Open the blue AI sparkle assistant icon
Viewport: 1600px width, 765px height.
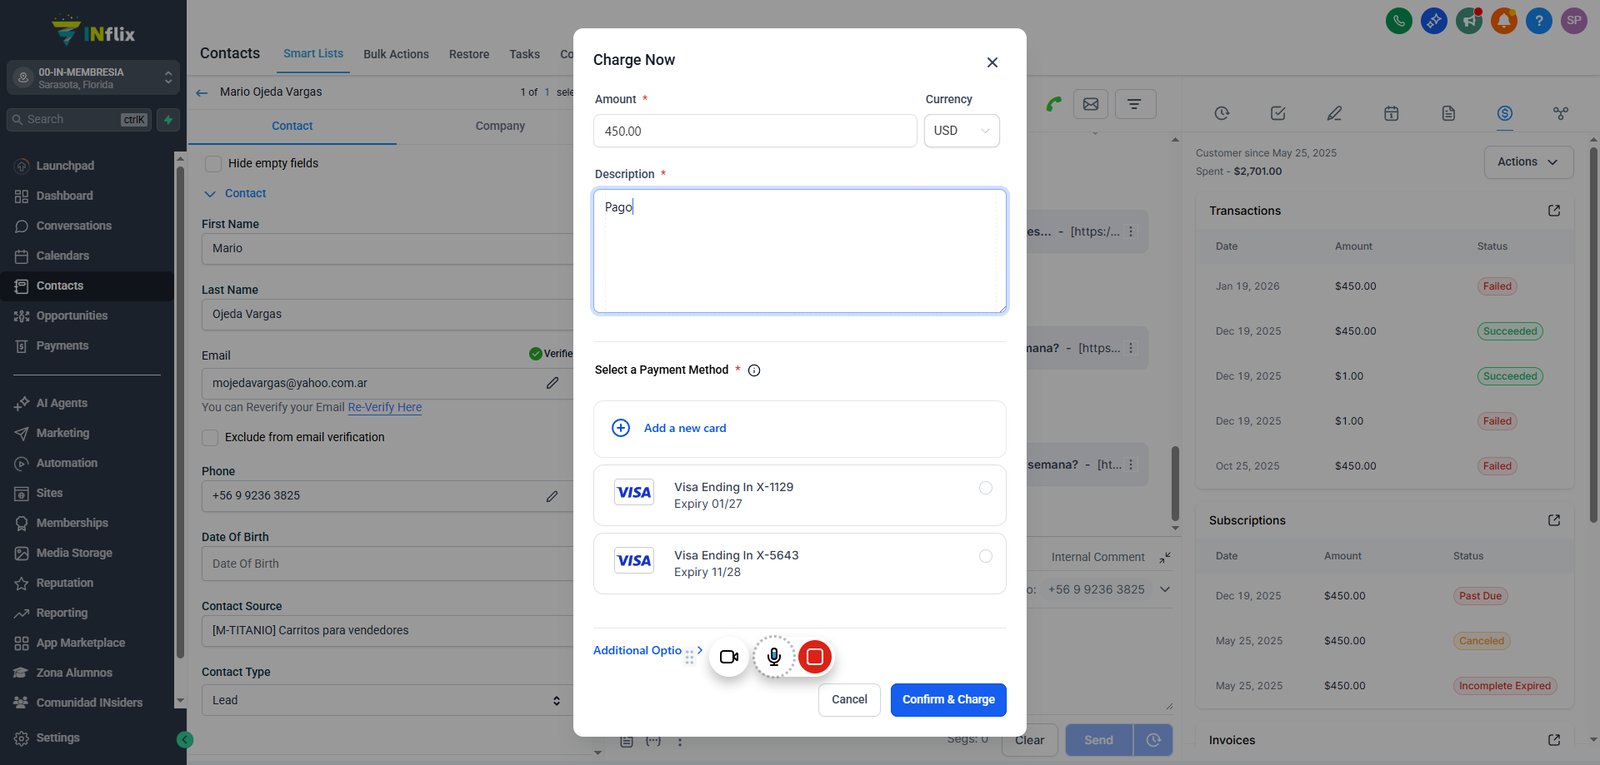pyautogui.click(x=1434, y=20)
